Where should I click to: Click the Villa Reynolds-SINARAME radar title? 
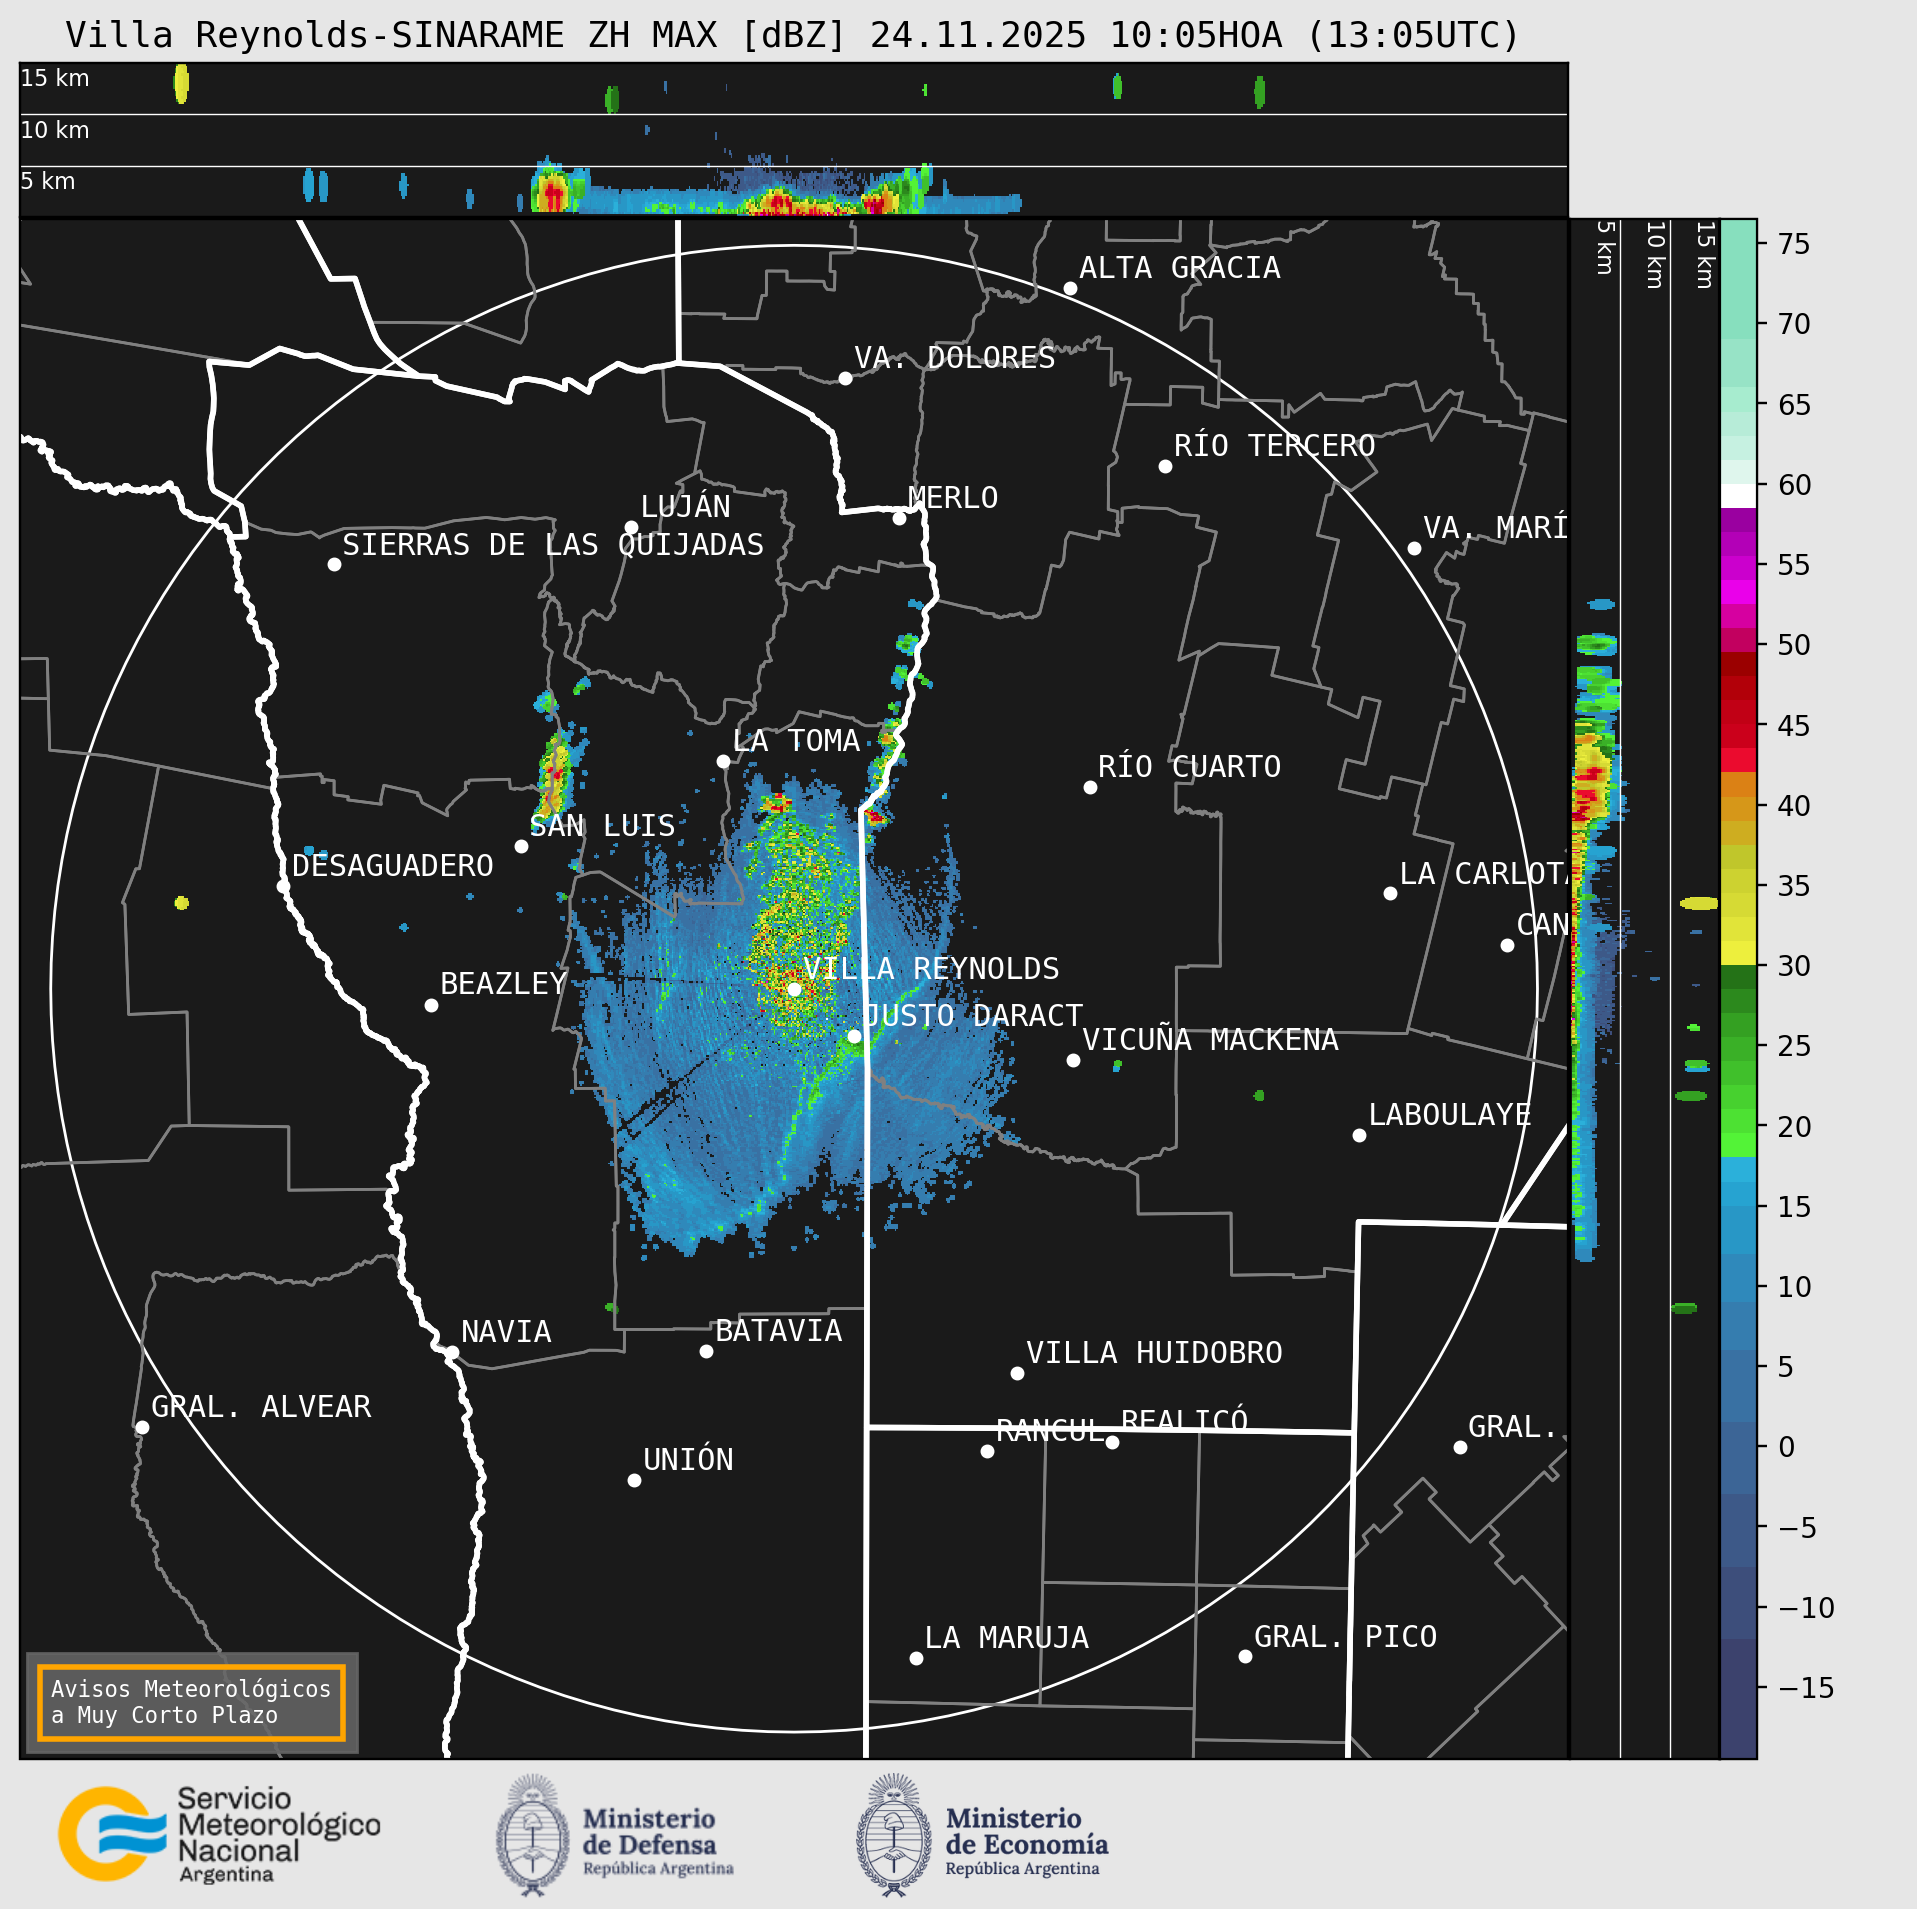point(792,35)
